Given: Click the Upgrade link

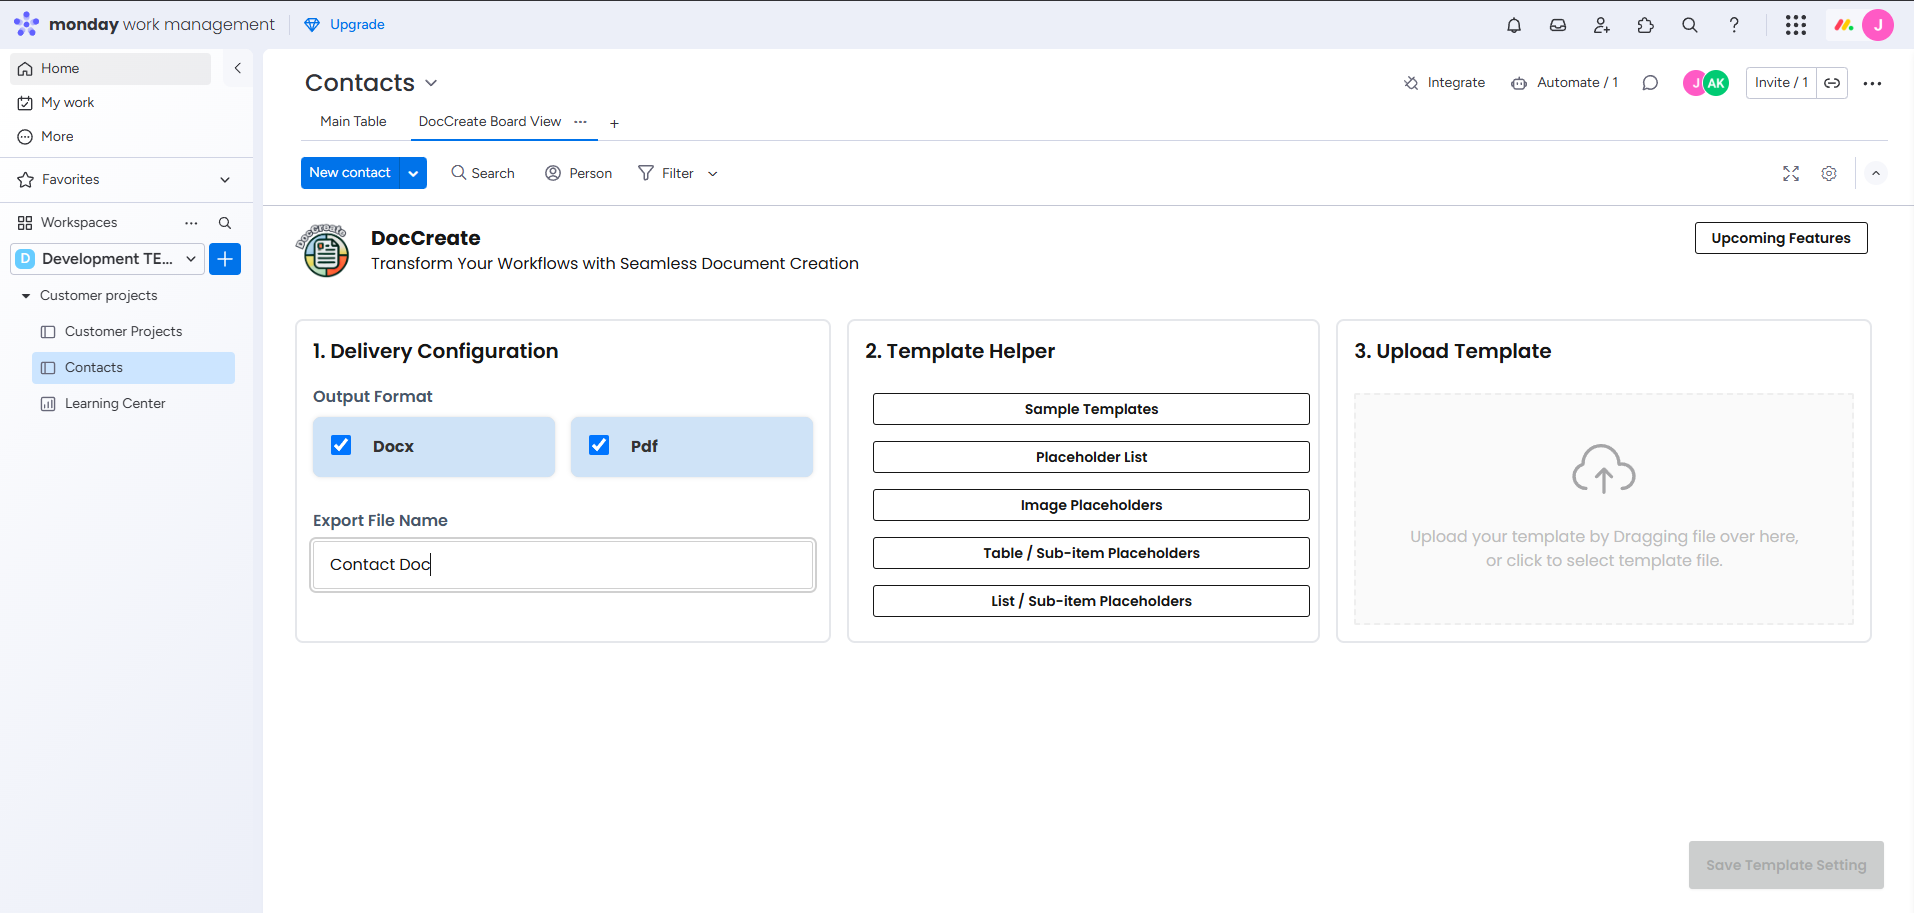Looking at the screenshot, I should (344, 25).
